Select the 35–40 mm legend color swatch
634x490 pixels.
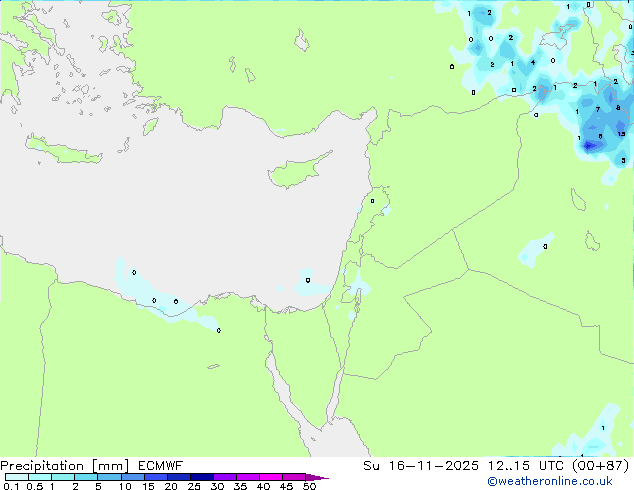click(248, 477)
